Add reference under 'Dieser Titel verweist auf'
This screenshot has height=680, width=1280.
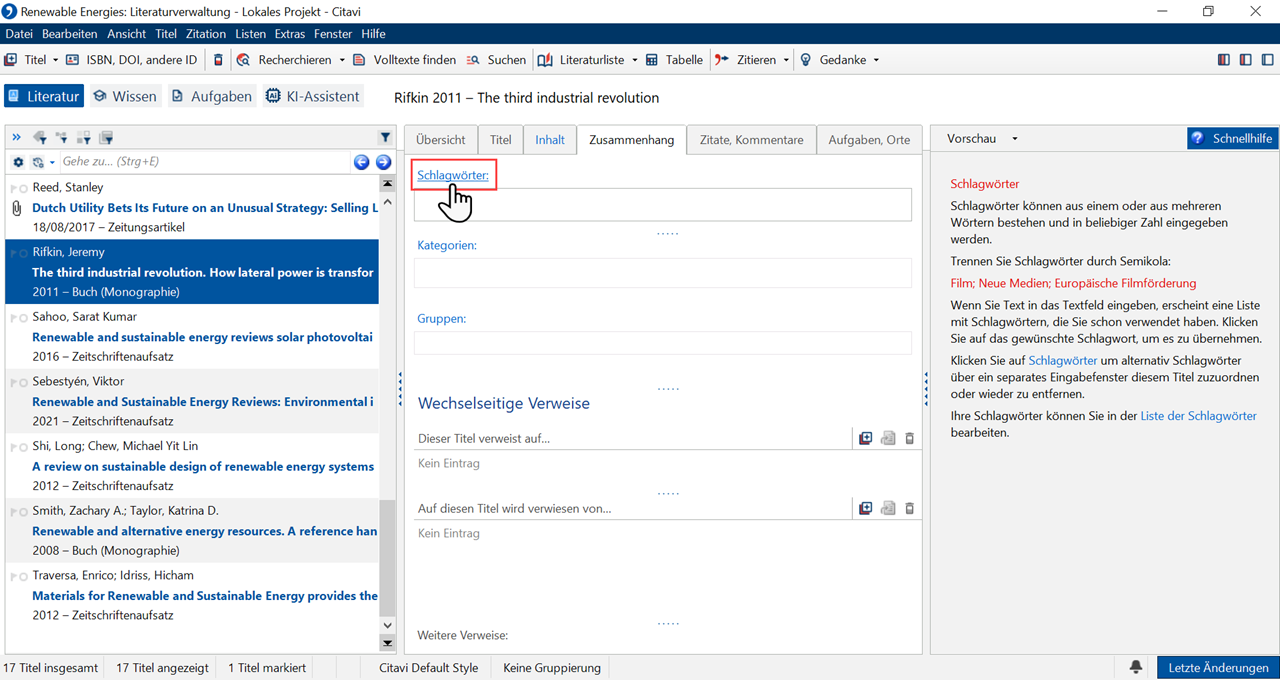pos(866,438)
